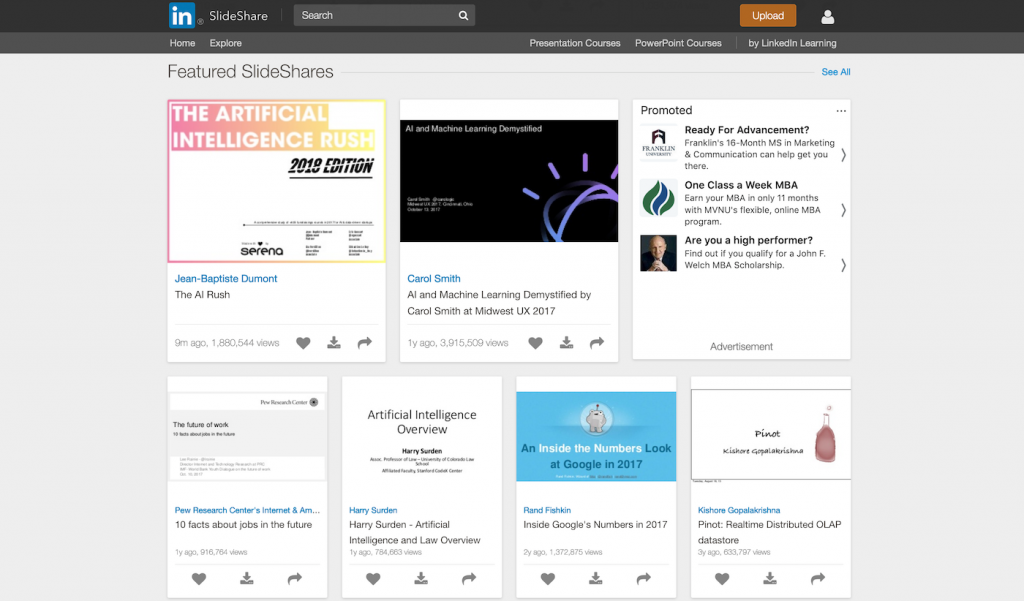Open Presentation Courses
The image size is (1024, 601).
[575, 43]
